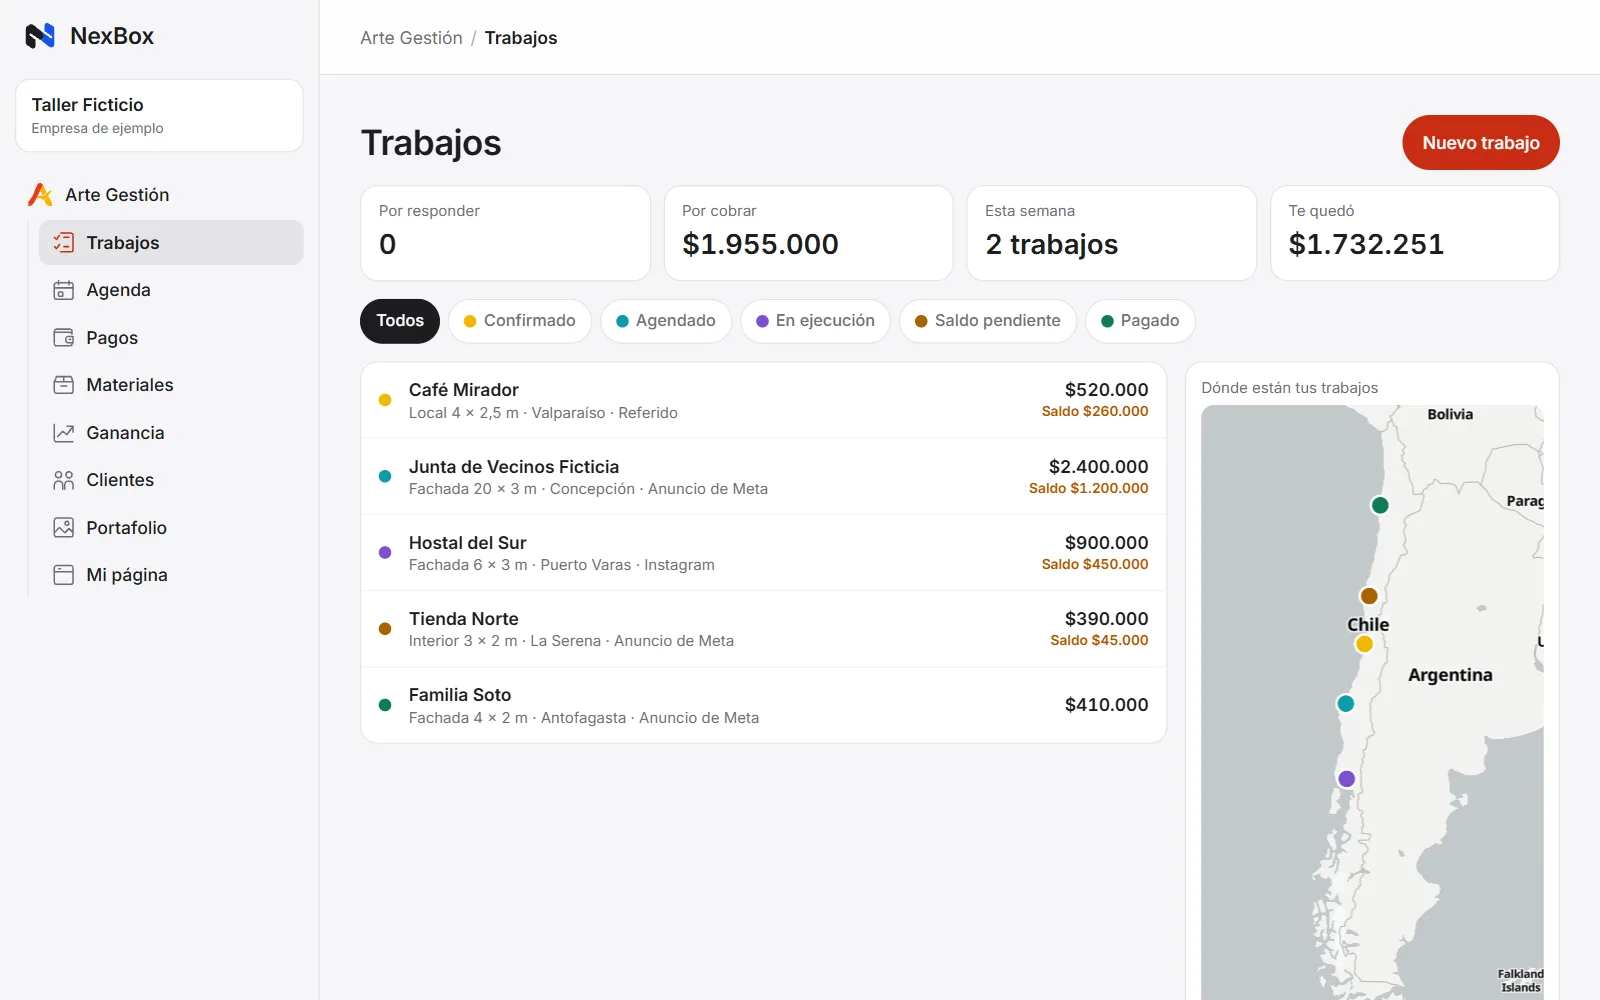Open Agenda via its calendar icon
The image size is (1600, 1000).
64,290
